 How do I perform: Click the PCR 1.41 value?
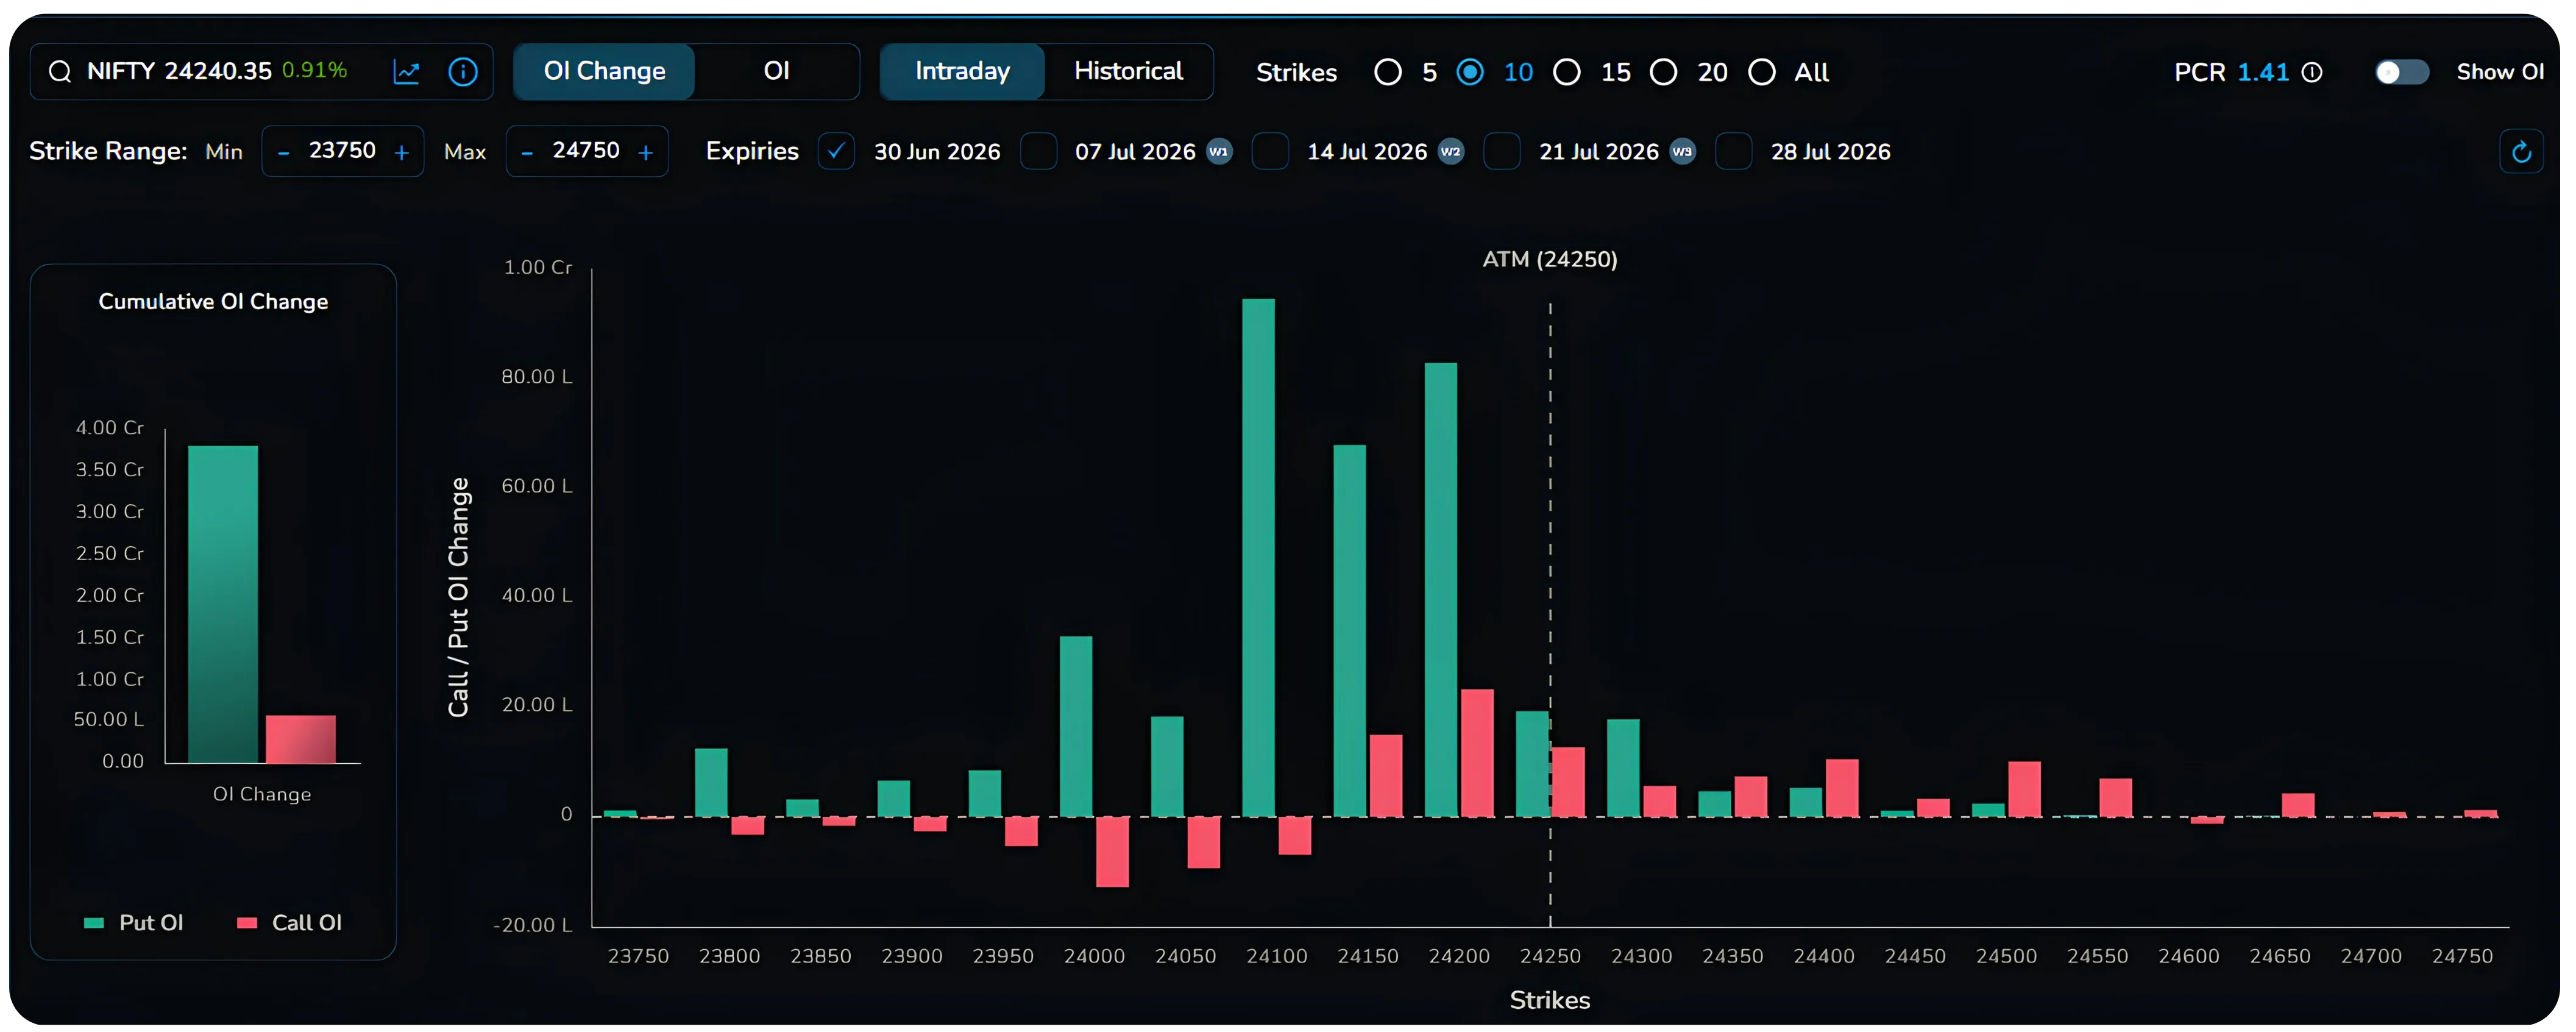[2262, 72]
